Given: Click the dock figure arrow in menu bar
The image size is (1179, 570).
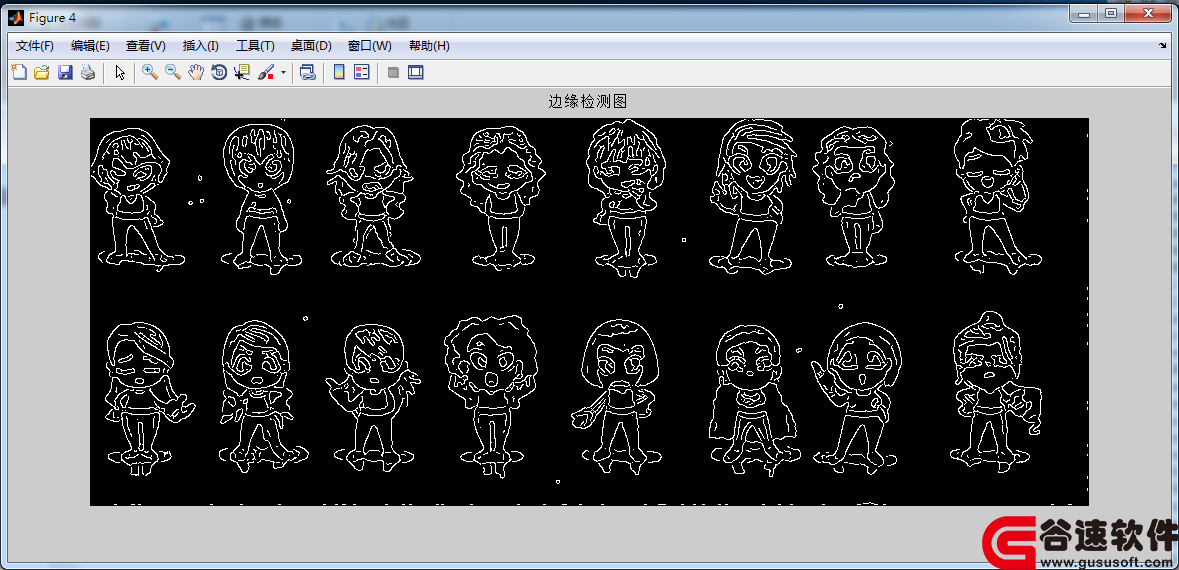Looking at the screenshot, I should (x=1162, y=46).
